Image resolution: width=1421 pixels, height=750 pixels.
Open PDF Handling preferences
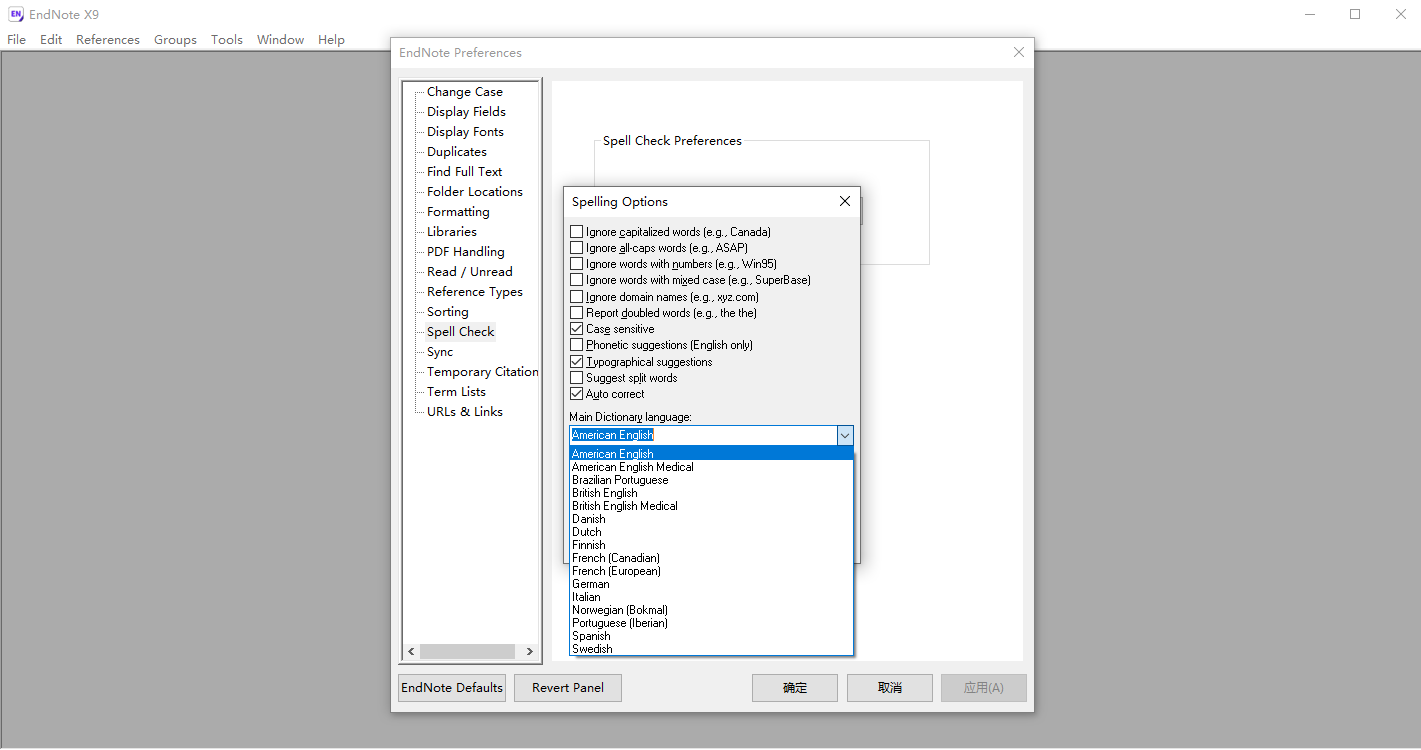[466, 252]
